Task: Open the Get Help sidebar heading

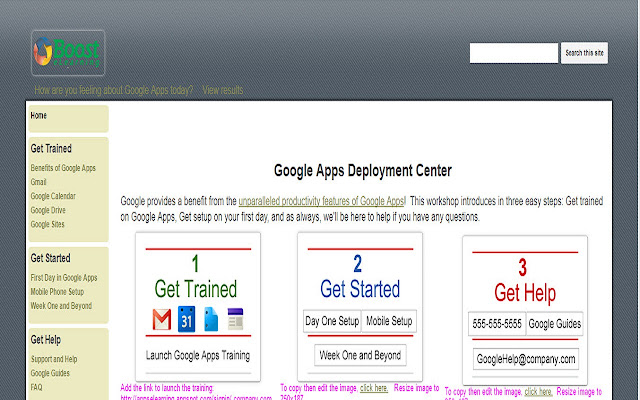Action: [46, 340]
